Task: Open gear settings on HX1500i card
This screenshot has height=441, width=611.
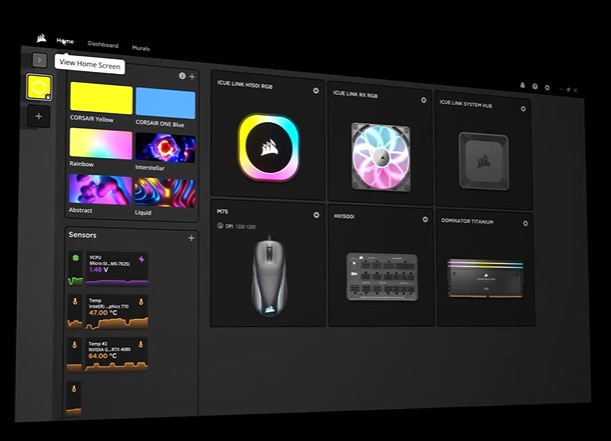Action: [x=425, y=220]
